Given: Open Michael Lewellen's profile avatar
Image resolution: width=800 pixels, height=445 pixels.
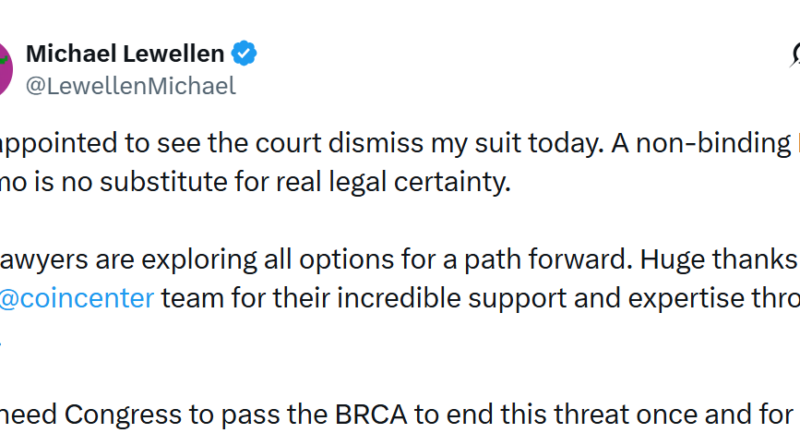Looking at the screenshot, I should (5, 68).
